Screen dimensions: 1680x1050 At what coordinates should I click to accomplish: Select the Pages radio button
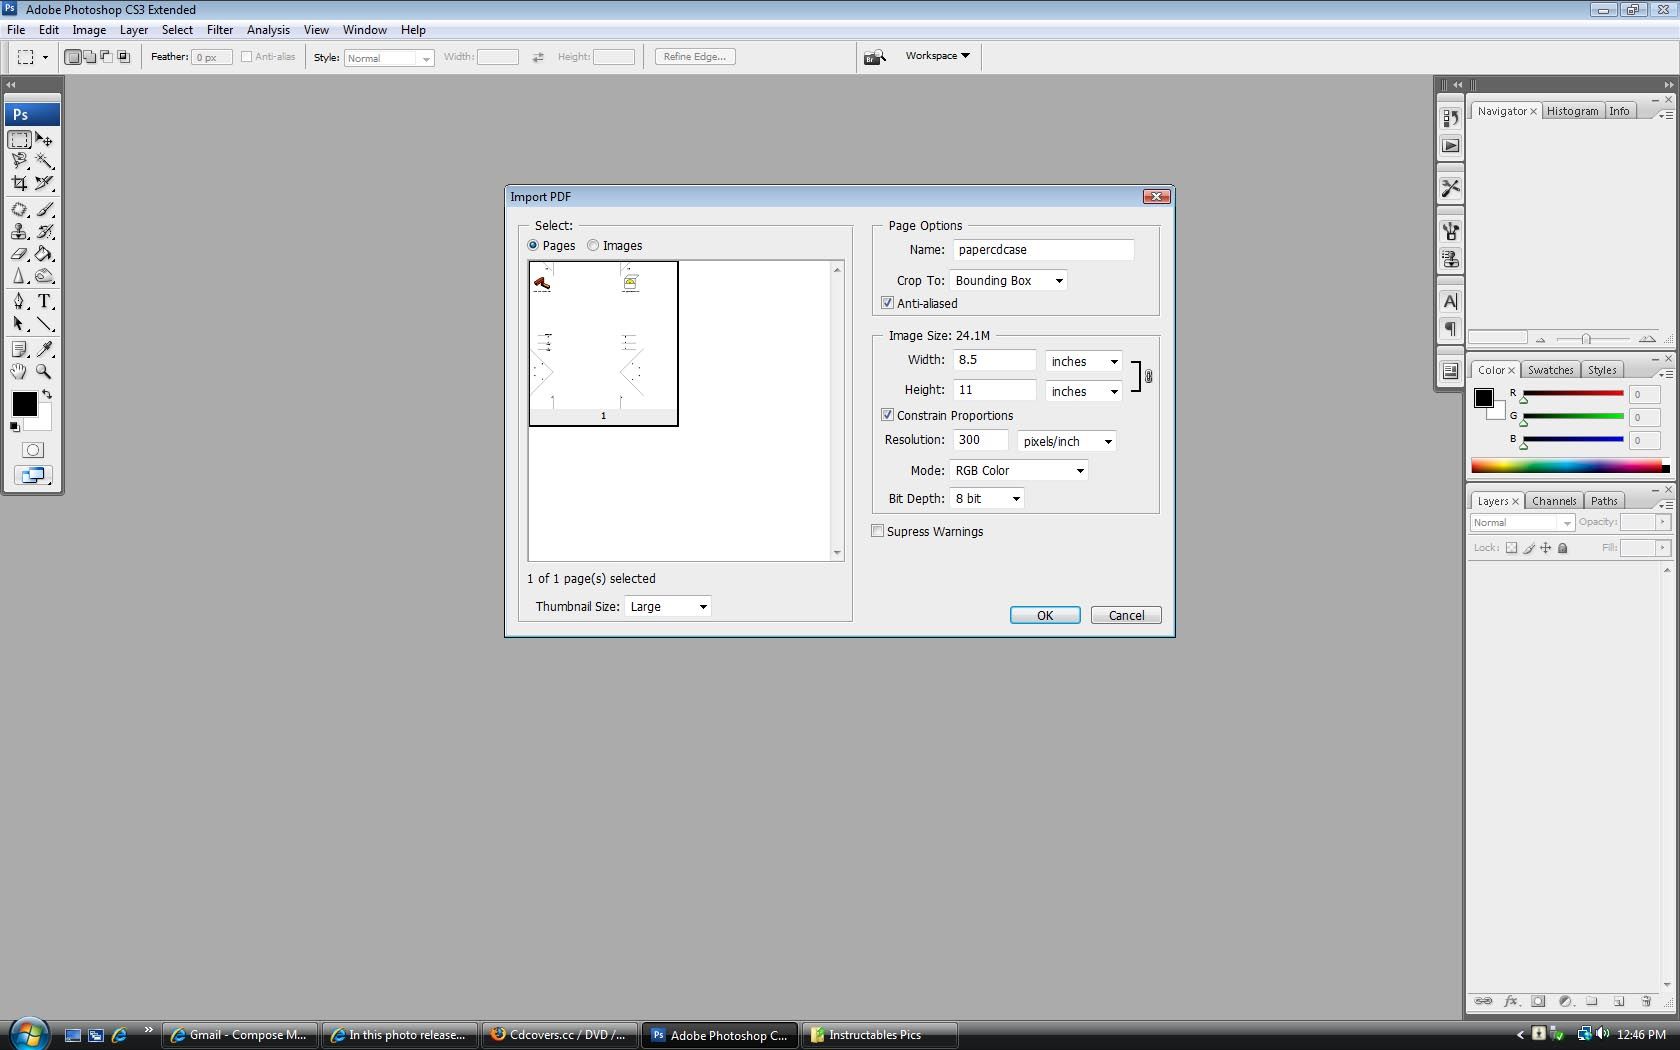[x=533, y=245]
